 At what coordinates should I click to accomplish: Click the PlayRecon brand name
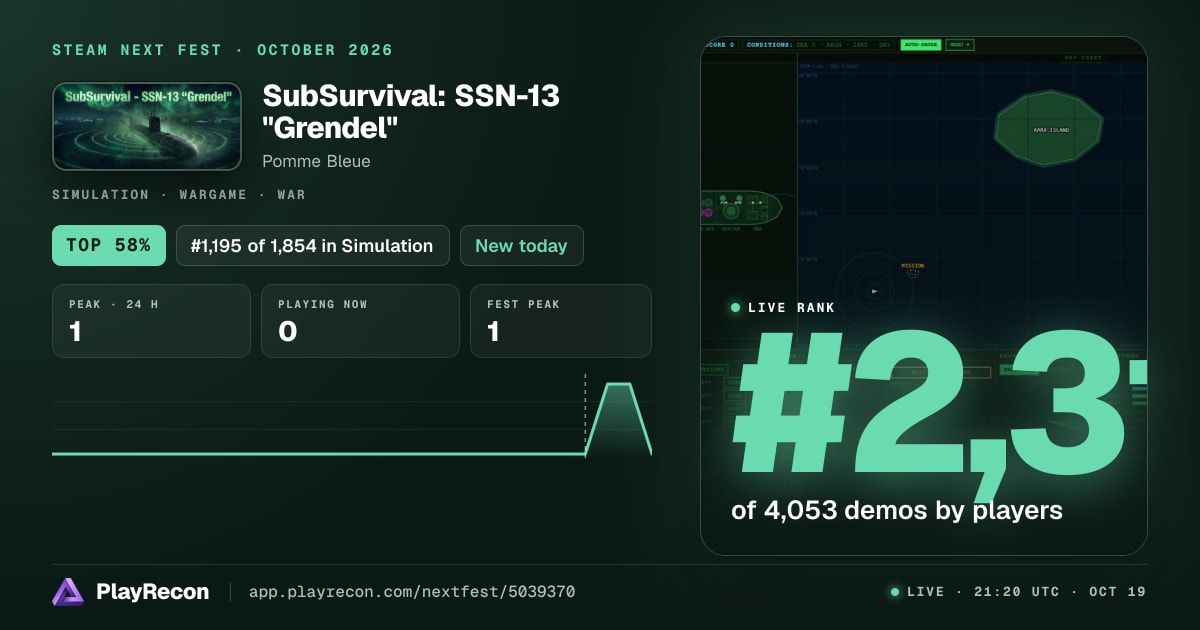click(x=153, y=592)
